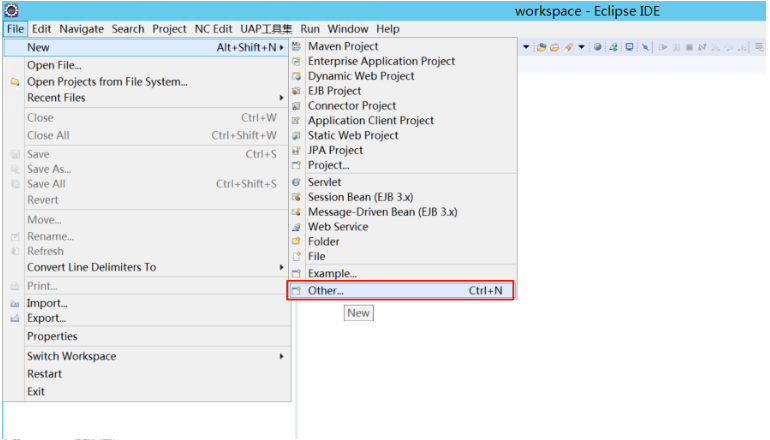The width and height of the screenshot is (770, 440).
Task: Click the Step Into toolbar icon
Action: (x=715, y=47)
